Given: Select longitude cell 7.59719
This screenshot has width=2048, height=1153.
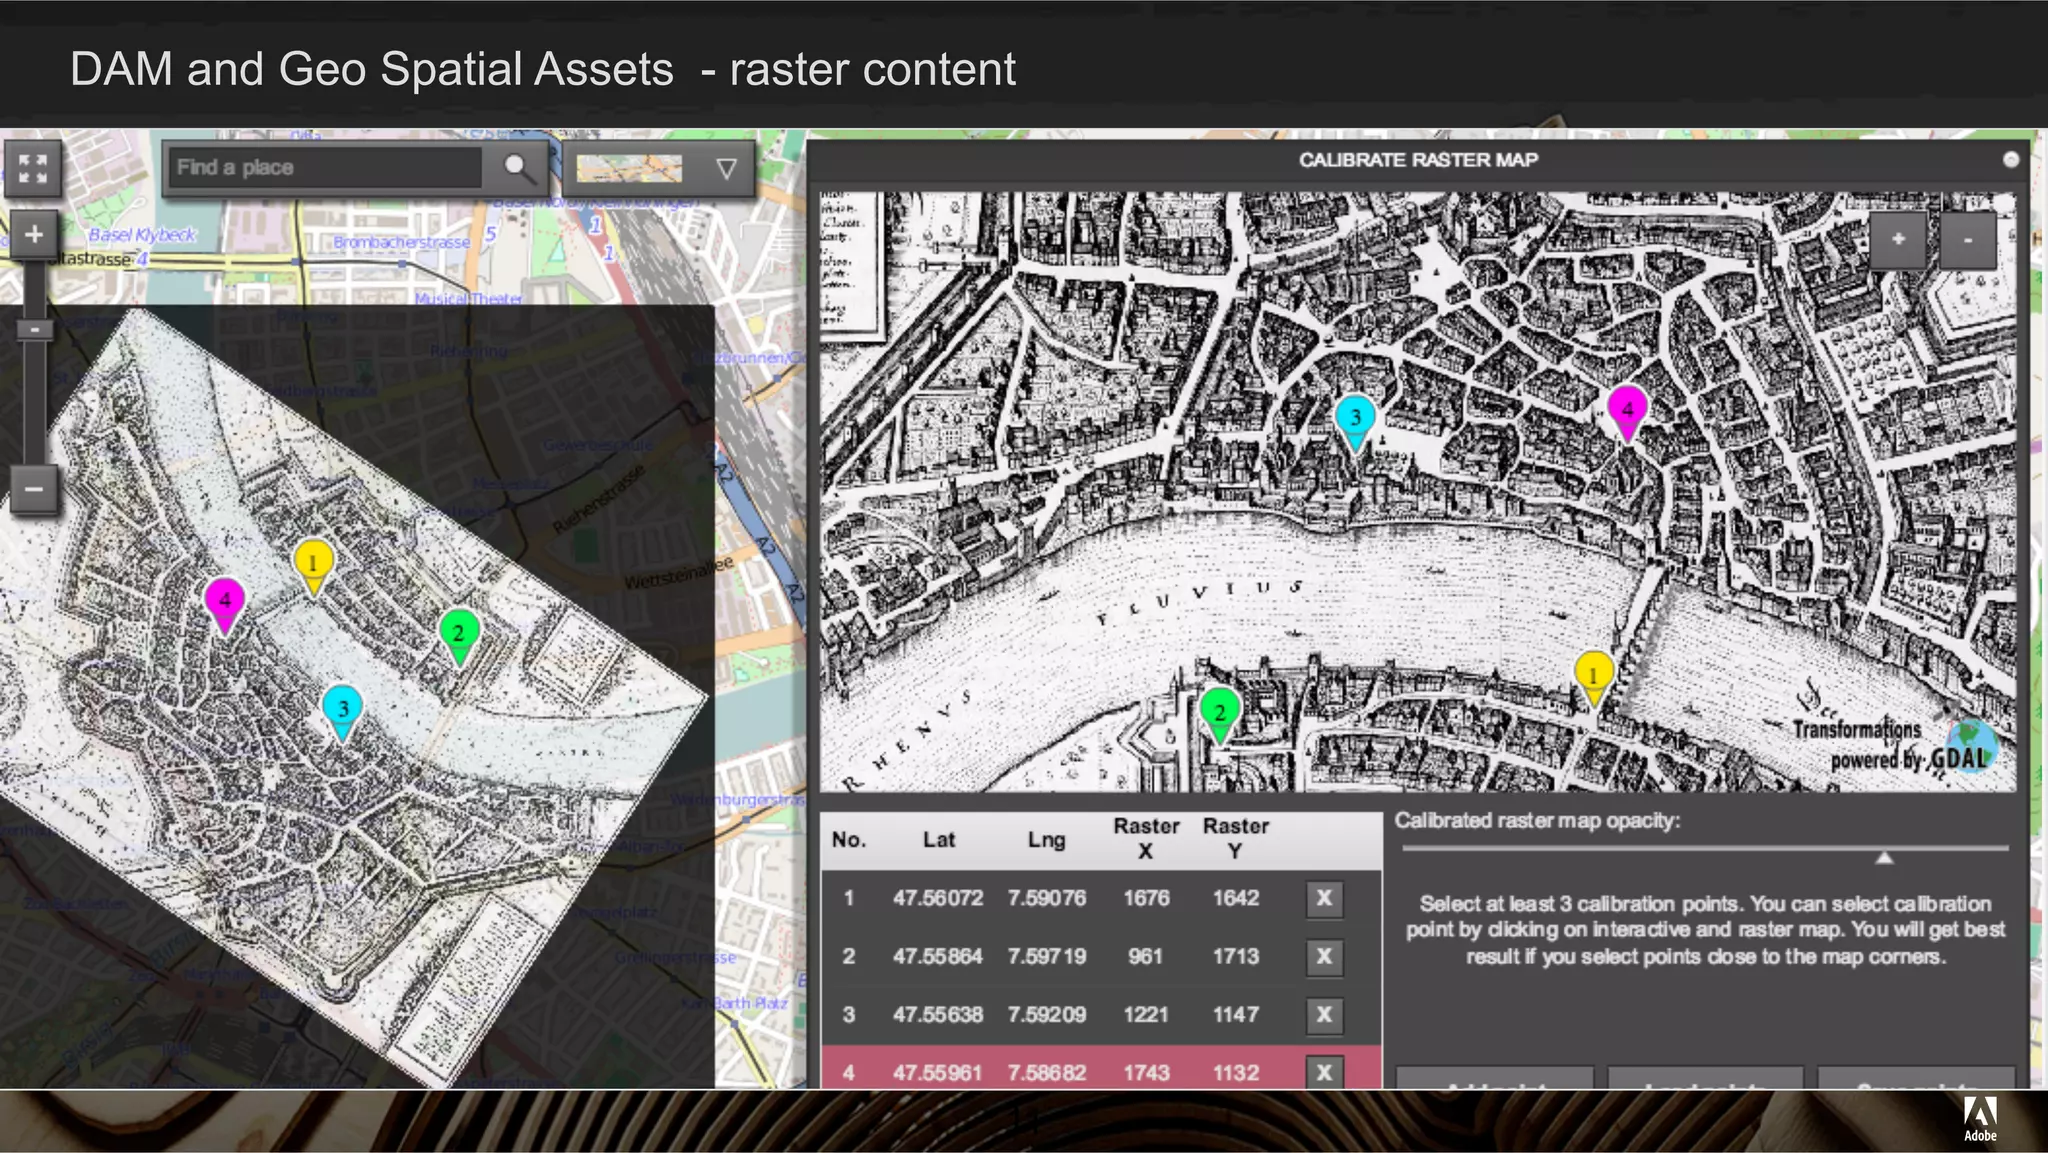Looking at the screenshot, I should (x=1046, y=956).
